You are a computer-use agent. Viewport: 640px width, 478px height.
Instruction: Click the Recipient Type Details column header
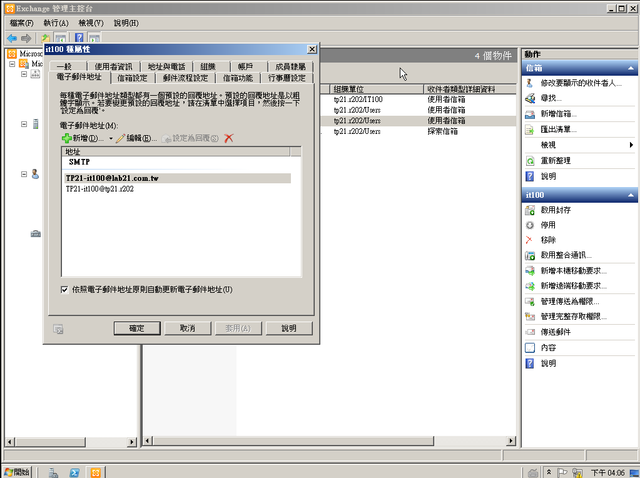coord(469,89)
